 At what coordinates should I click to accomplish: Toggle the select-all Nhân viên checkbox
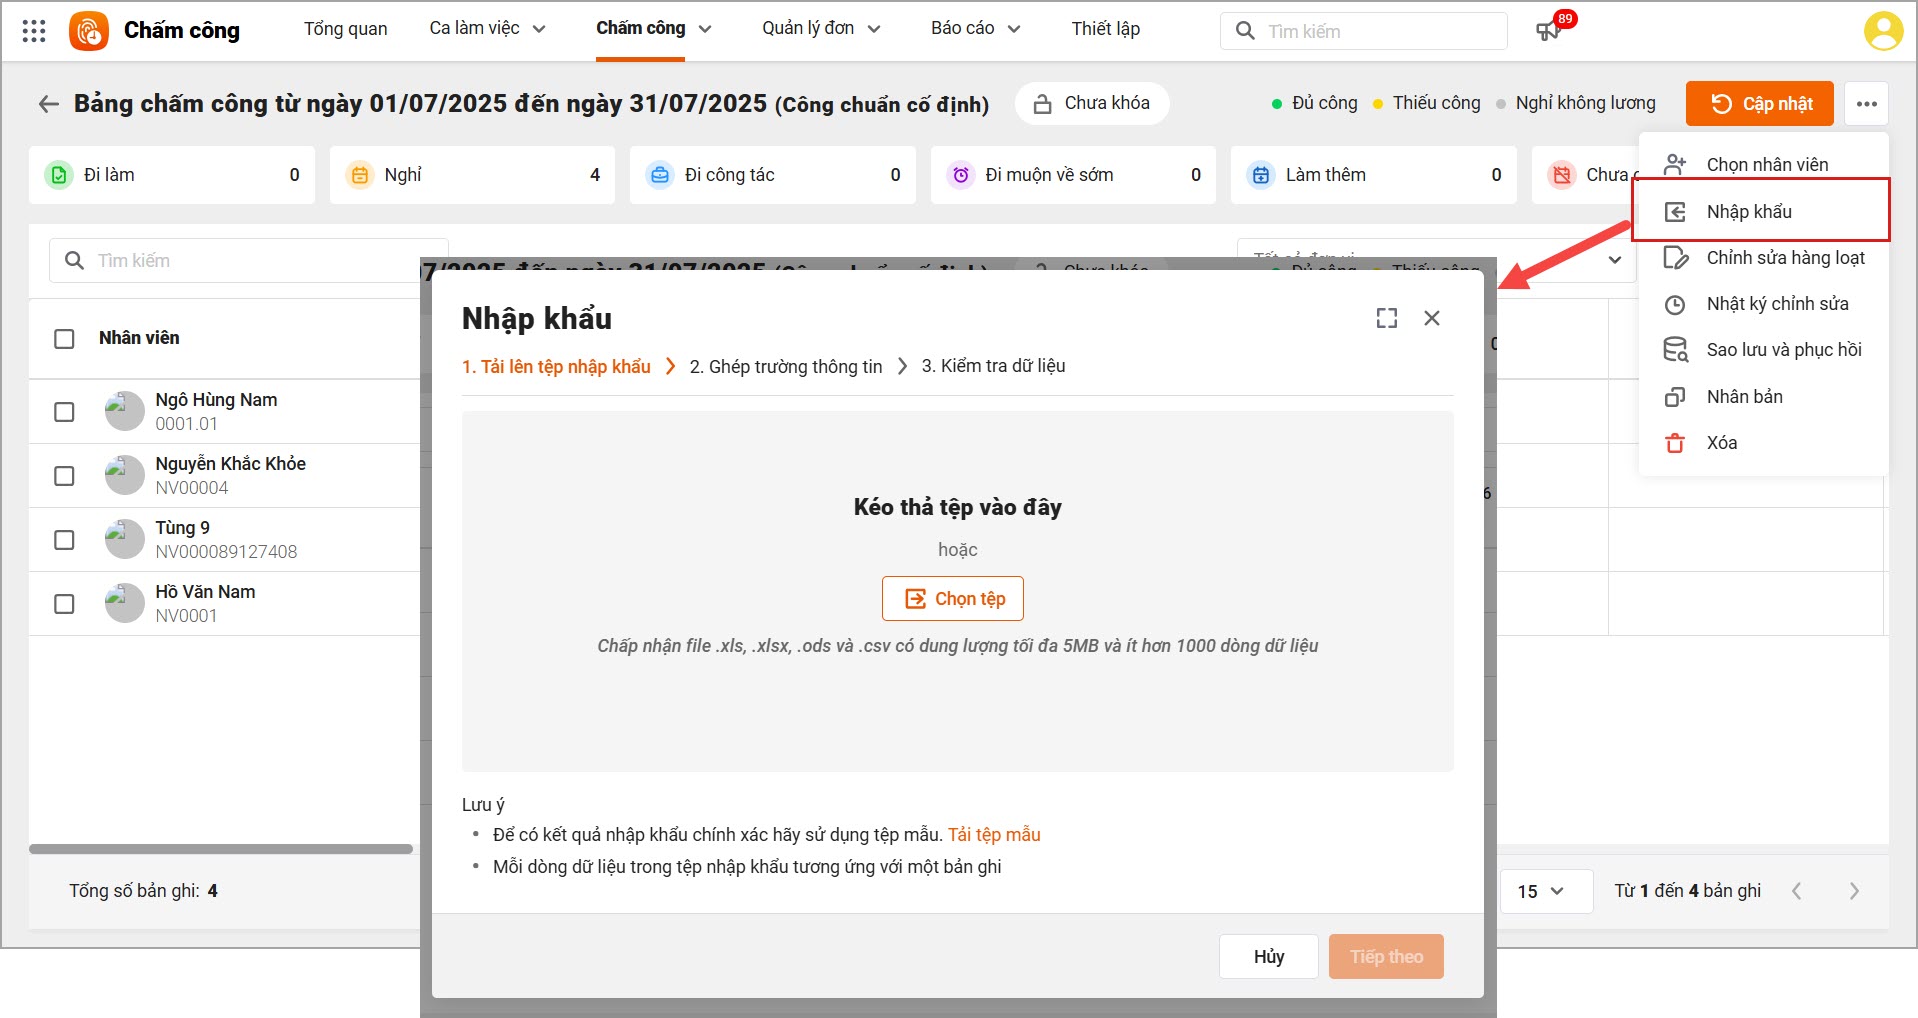coord(64,339)
